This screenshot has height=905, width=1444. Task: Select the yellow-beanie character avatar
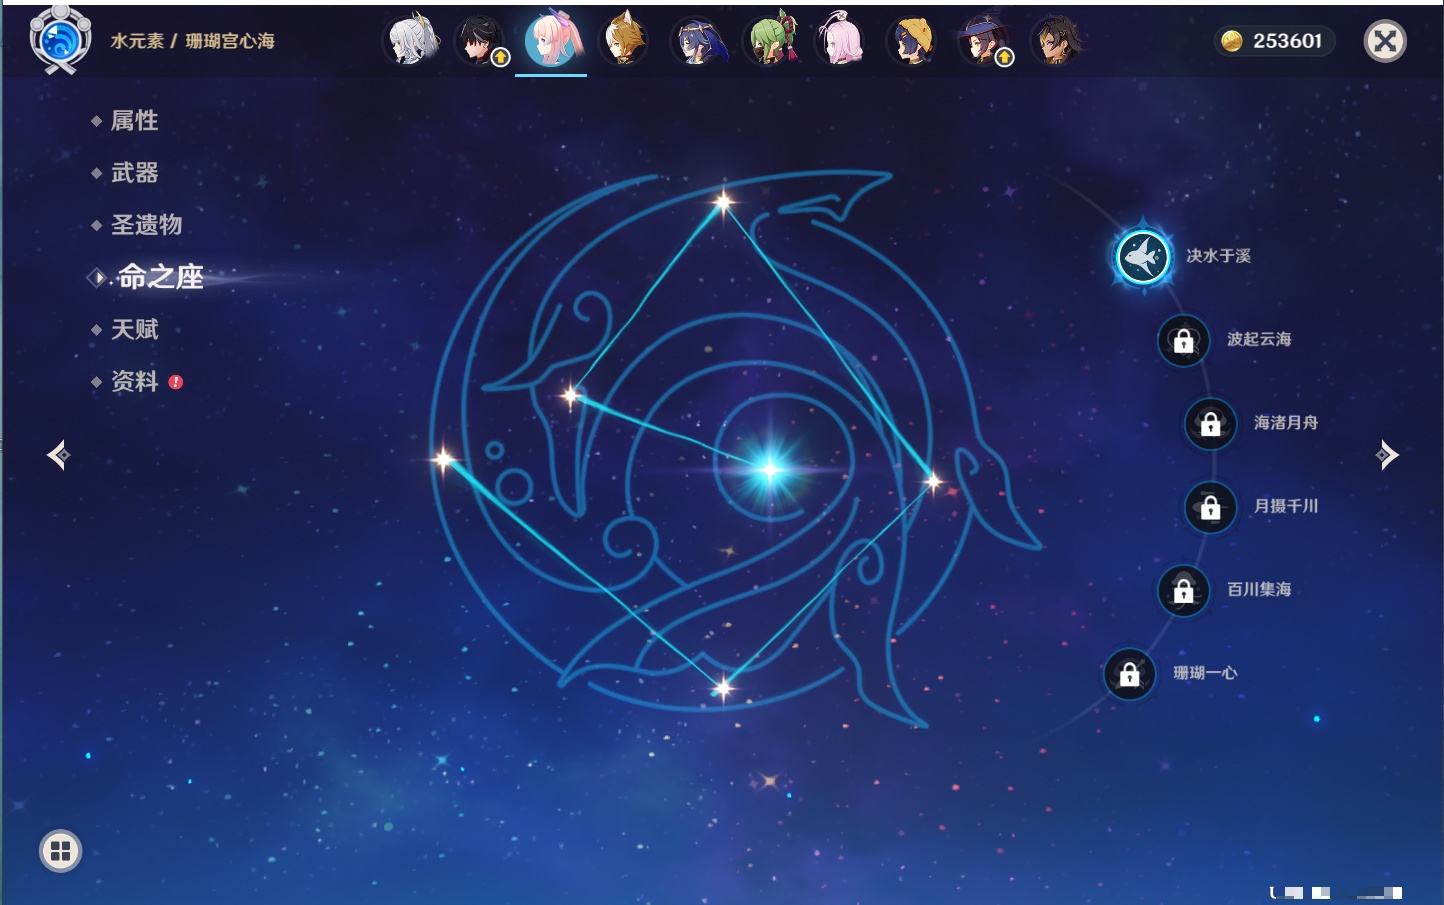[912, 41]
